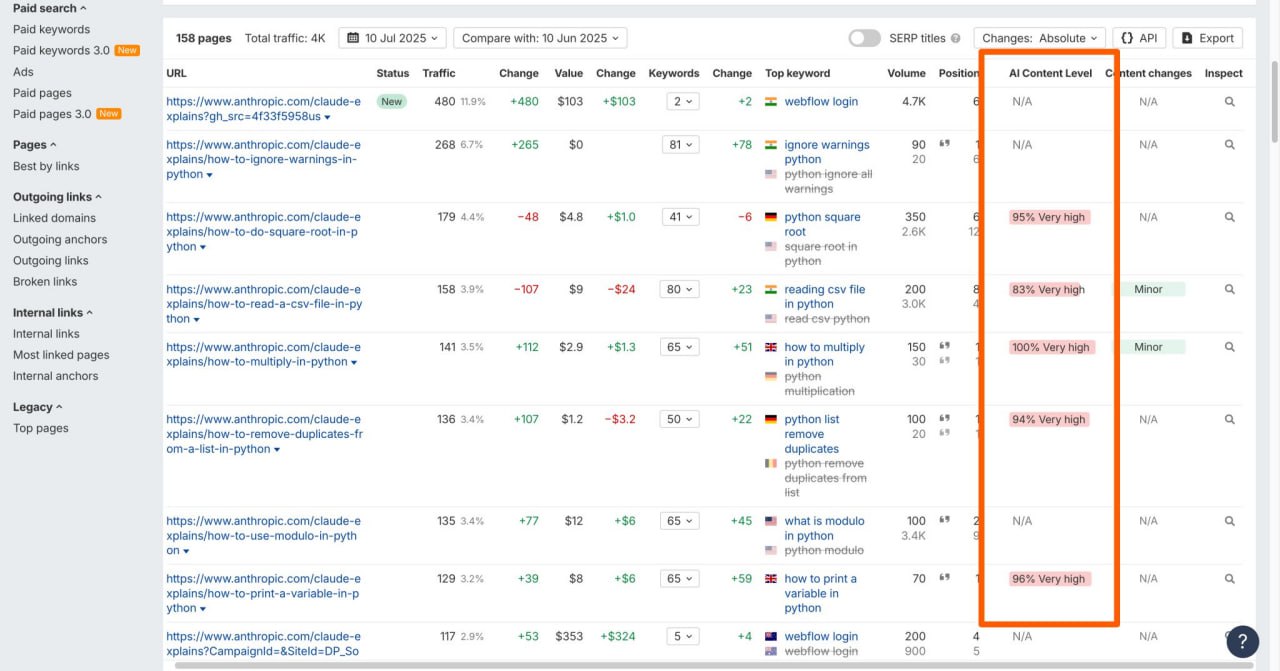This screenshot has height=671, width=1280.
Task: Open the help question mark button
Action: (1242, 641)
